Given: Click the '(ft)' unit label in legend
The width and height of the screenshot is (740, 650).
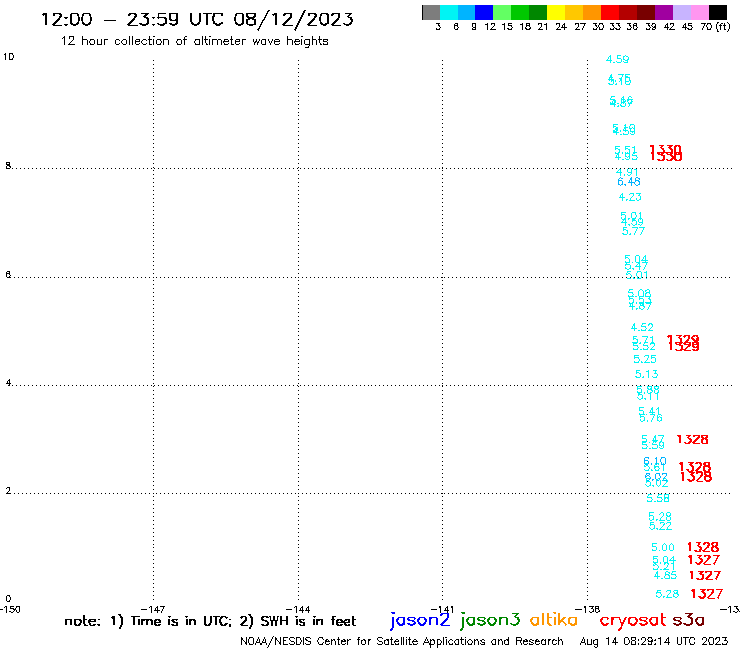Looking at the screenshot, I should click(x=723, y=26).
